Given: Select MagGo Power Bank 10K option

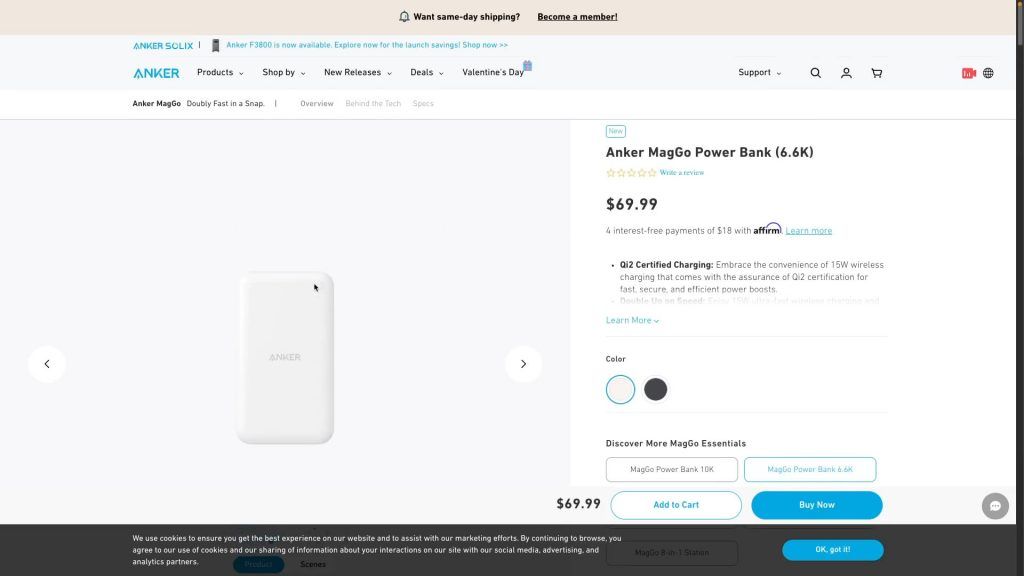Looking at the screenshot, I should click(671, 470).
